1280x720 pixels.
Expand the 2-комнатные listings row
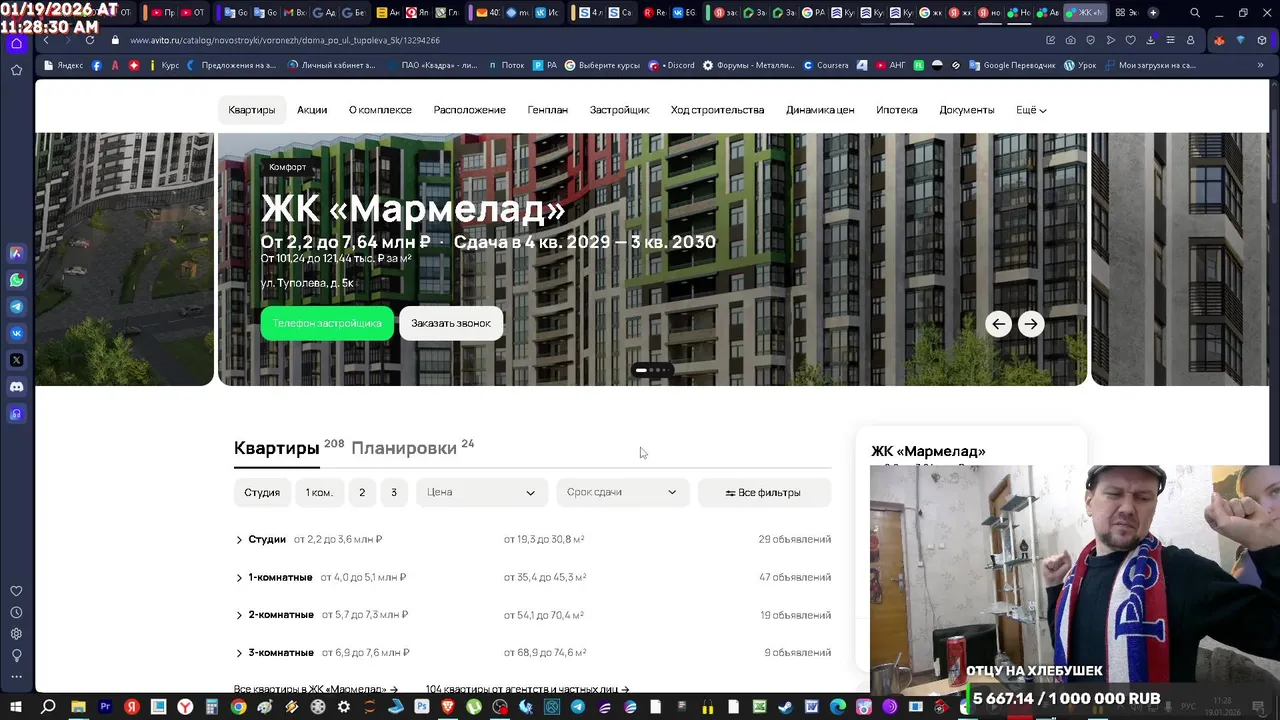tap(532, 615)
